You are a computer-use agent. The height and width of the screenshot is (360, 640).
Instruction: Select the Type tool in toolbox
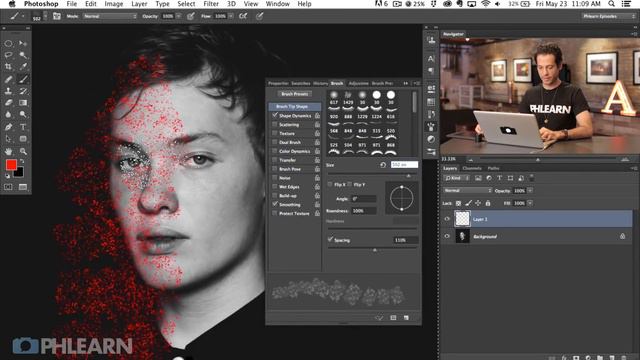pyautogui.click(x=23, y=127)
